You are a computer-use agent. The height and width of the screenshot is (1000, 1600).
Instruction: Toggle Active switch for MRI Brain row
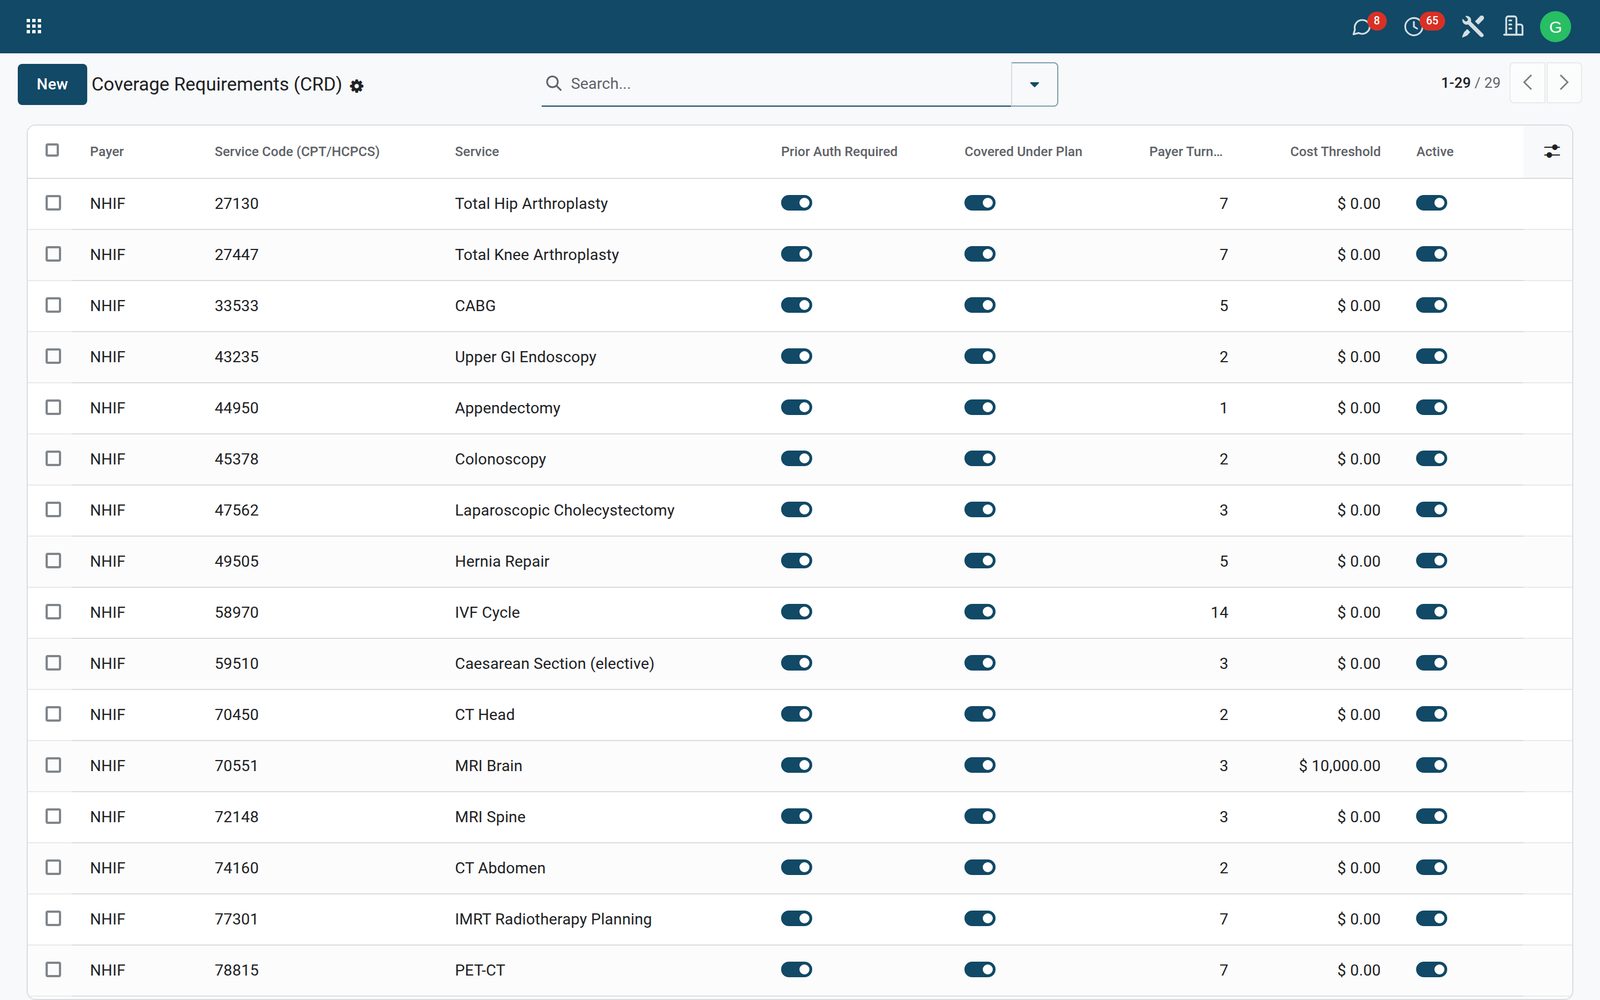click(1431, 765)
